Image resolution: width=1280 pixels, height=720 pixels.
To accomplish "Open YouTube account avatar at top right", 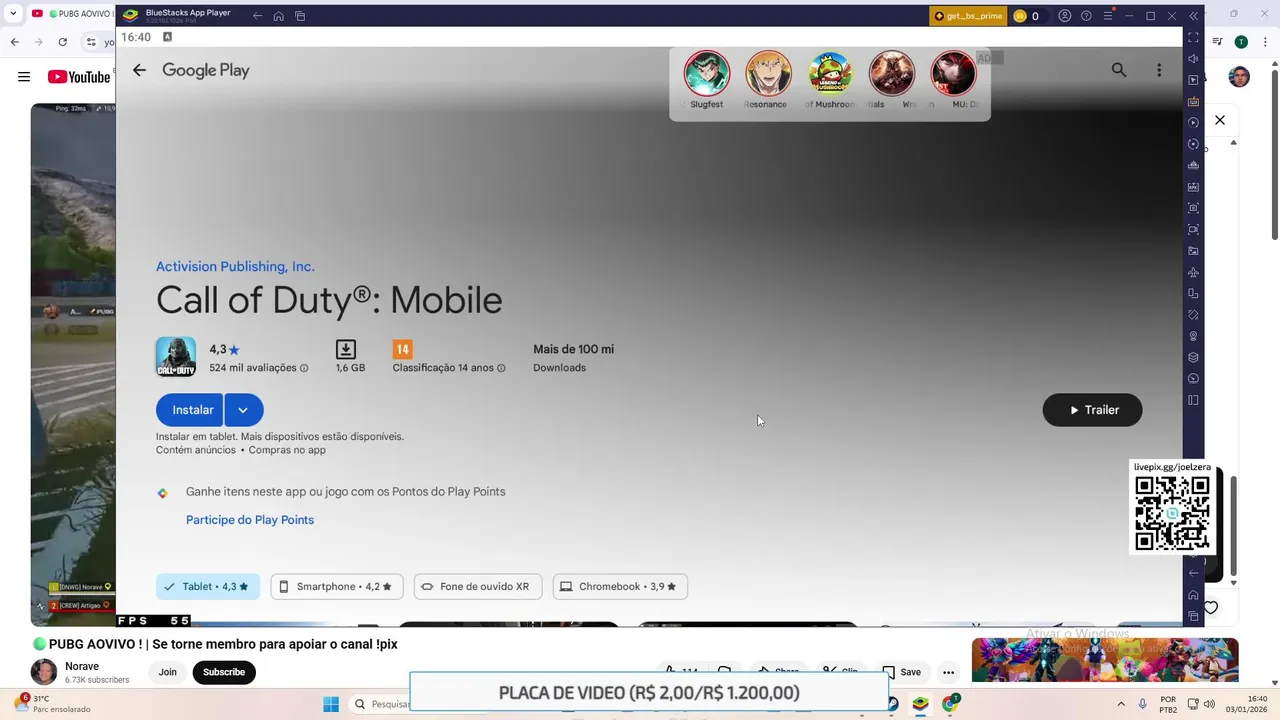I will 1239,77.
